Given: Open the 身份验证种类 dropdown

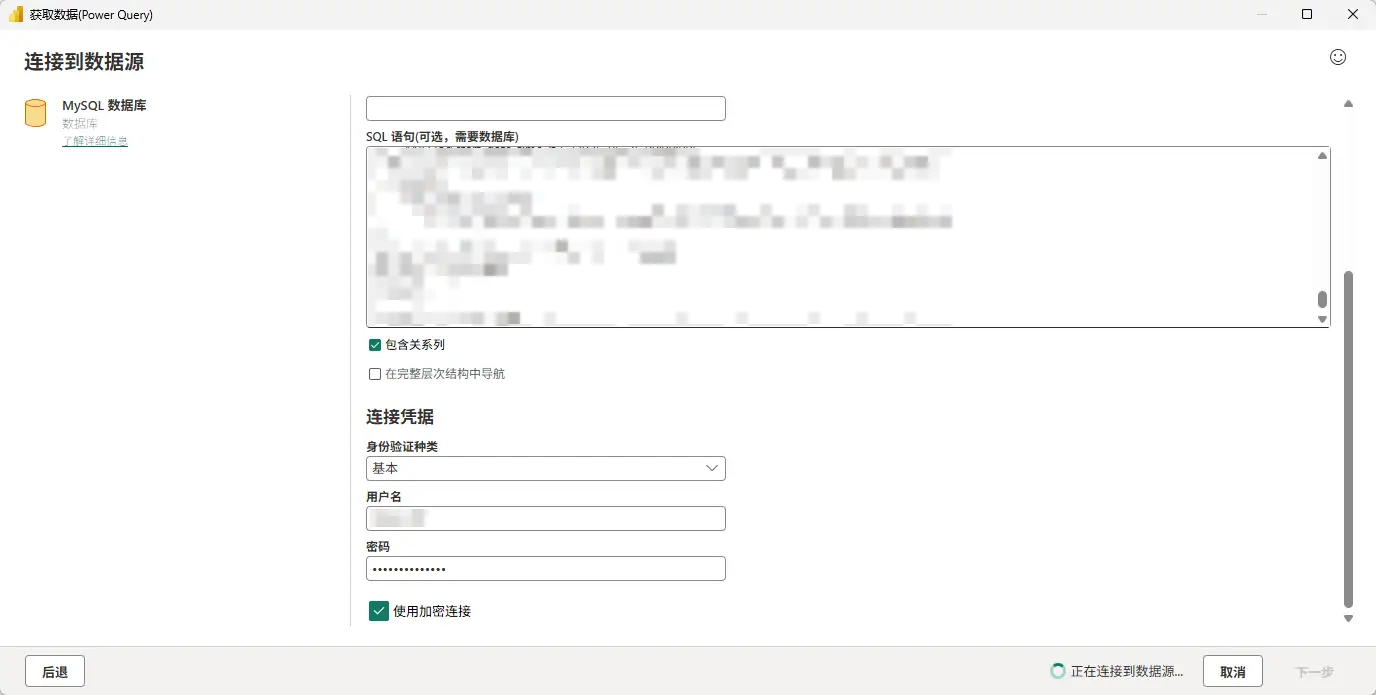Looking at the screenshot, I should coord(546,468).
